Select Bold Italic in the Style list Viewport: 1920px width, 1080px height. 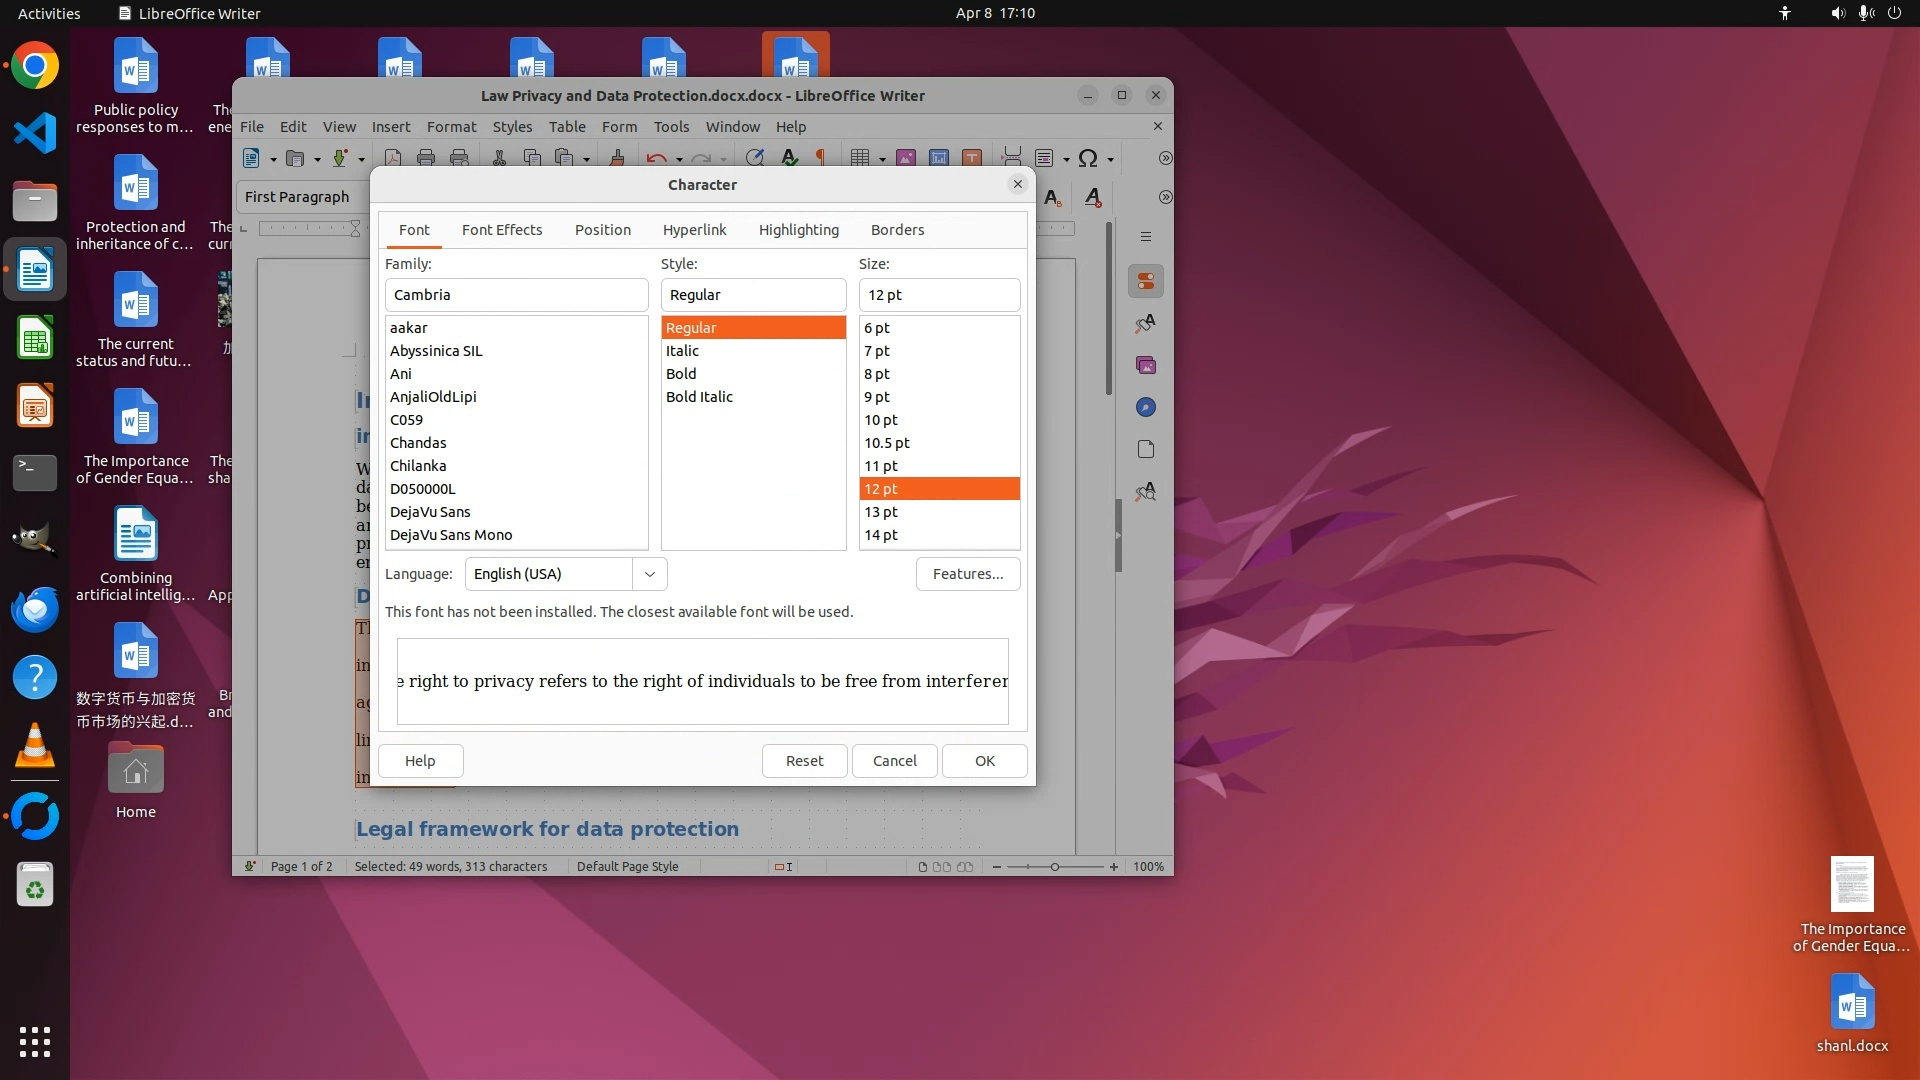[x=699, y=397]
